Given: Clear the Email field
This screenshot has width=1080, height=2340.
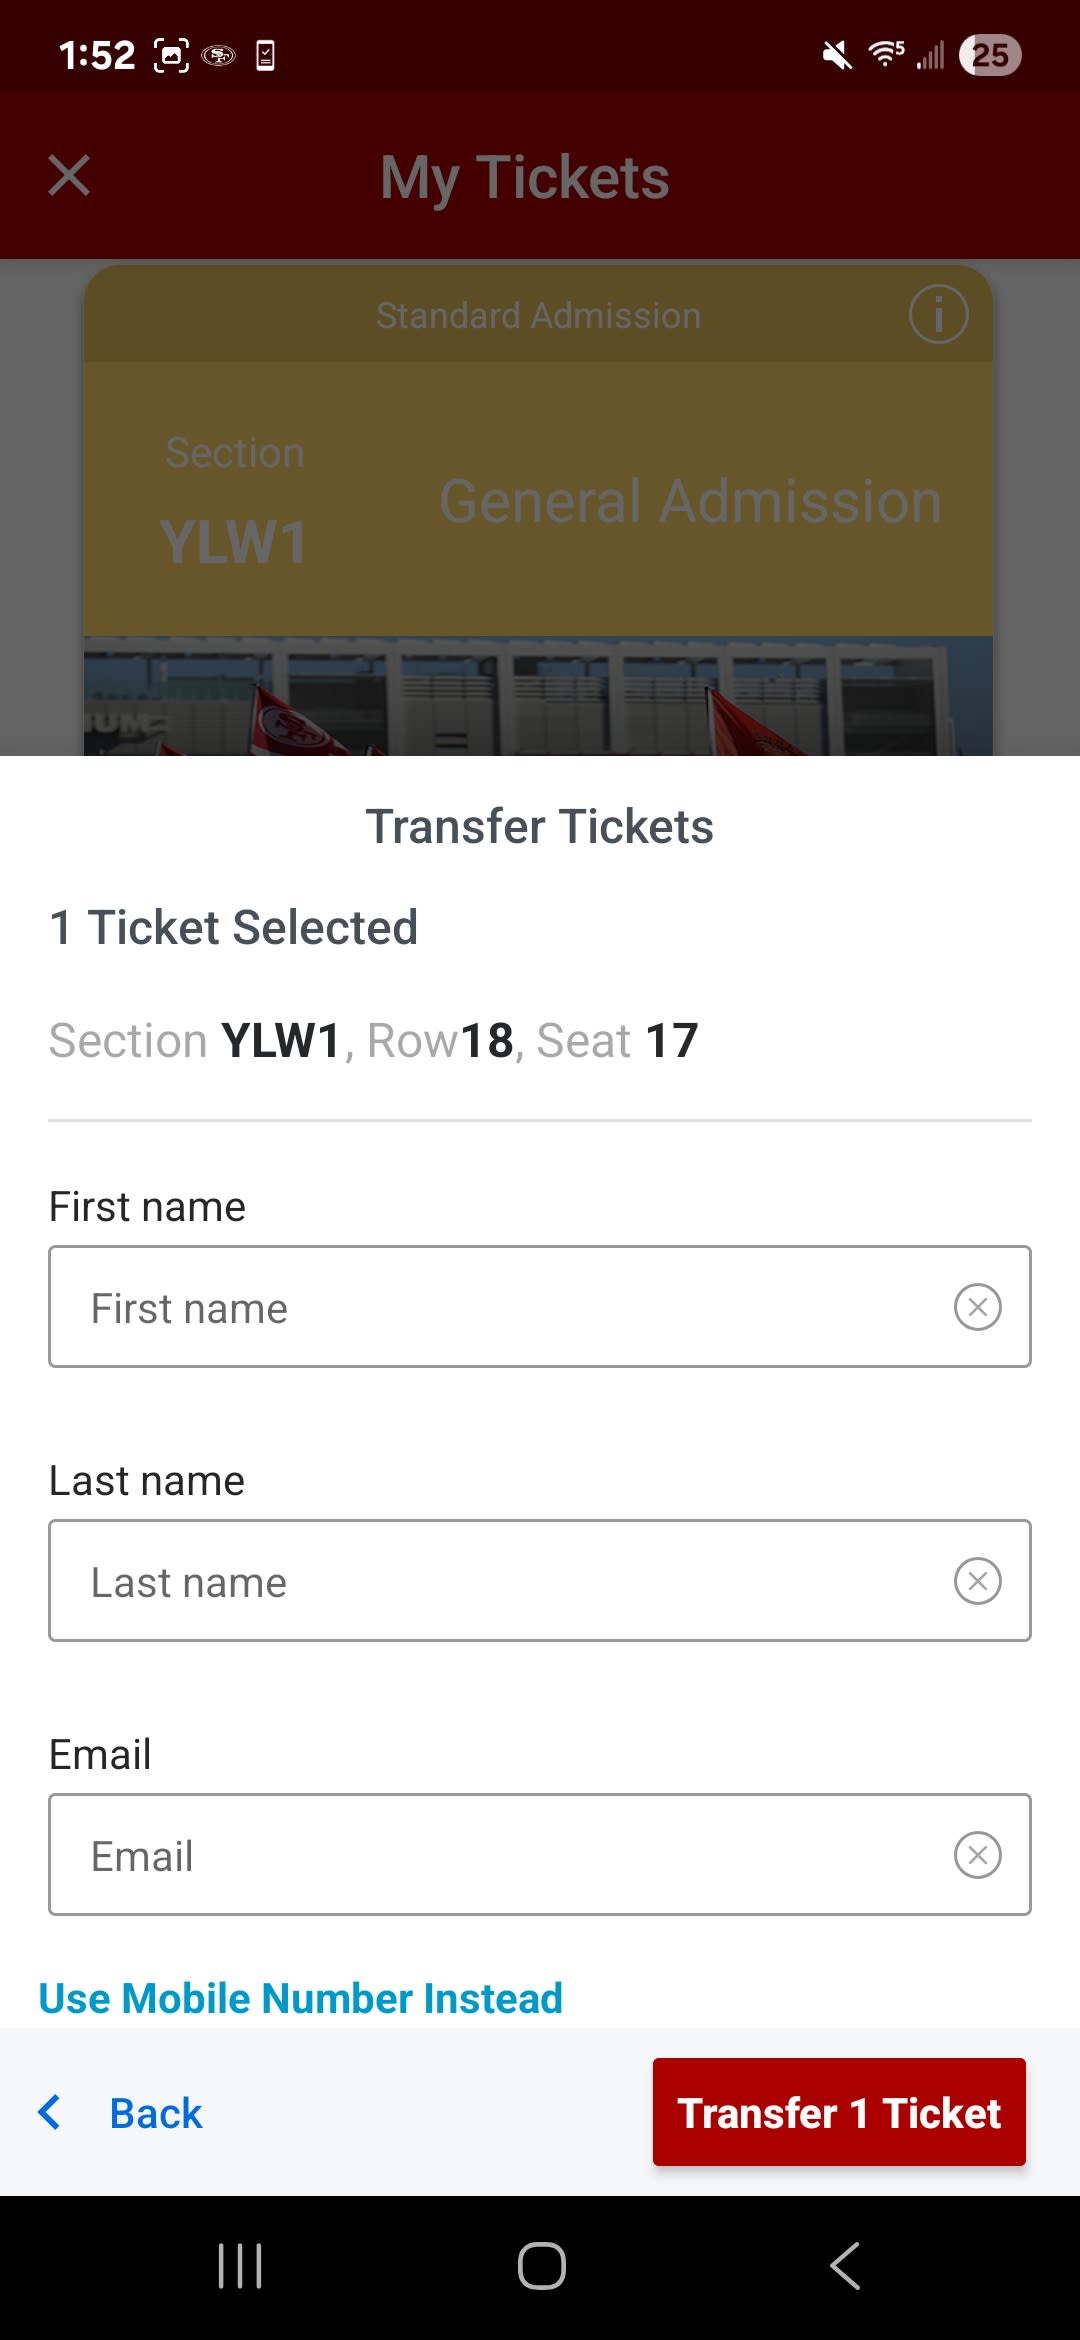Looking at the screenshot, I should point(977,1855).
